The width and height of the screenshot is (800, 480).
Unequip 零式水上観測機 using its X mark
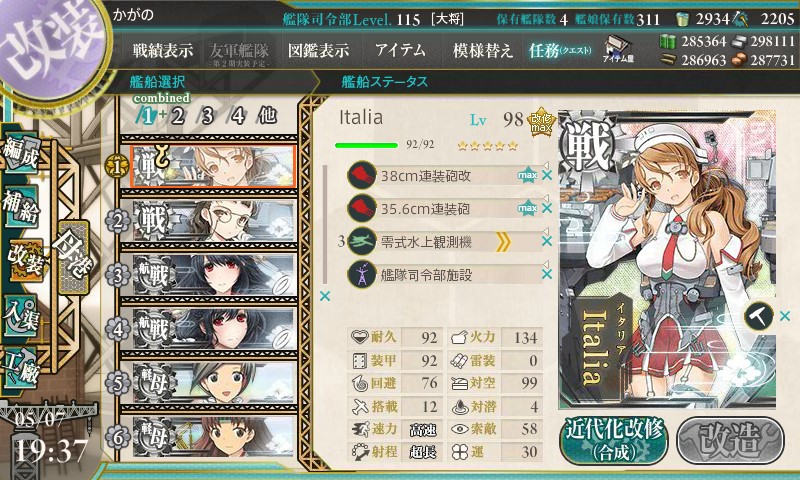[x=546, y=241]
